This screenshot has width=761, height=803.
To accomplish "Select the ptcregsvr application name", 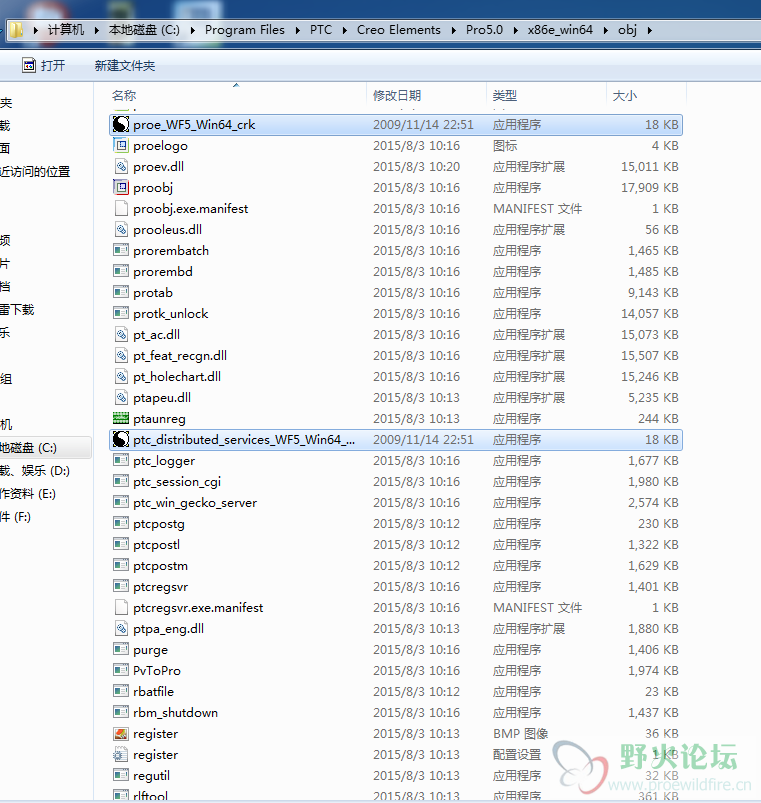I will (160, 587).
